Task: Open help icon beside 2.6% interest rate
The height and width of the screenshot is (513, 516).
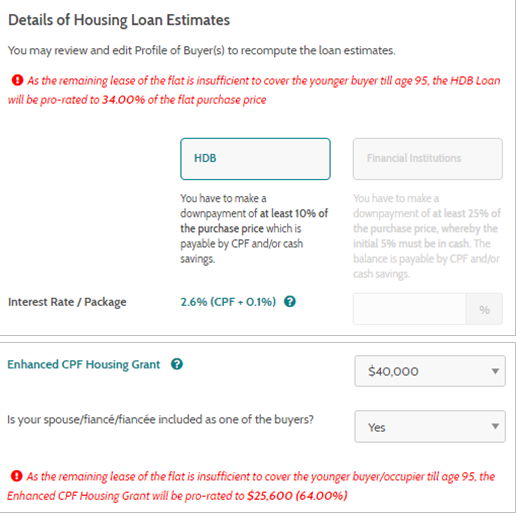Action: pos(290,302)
